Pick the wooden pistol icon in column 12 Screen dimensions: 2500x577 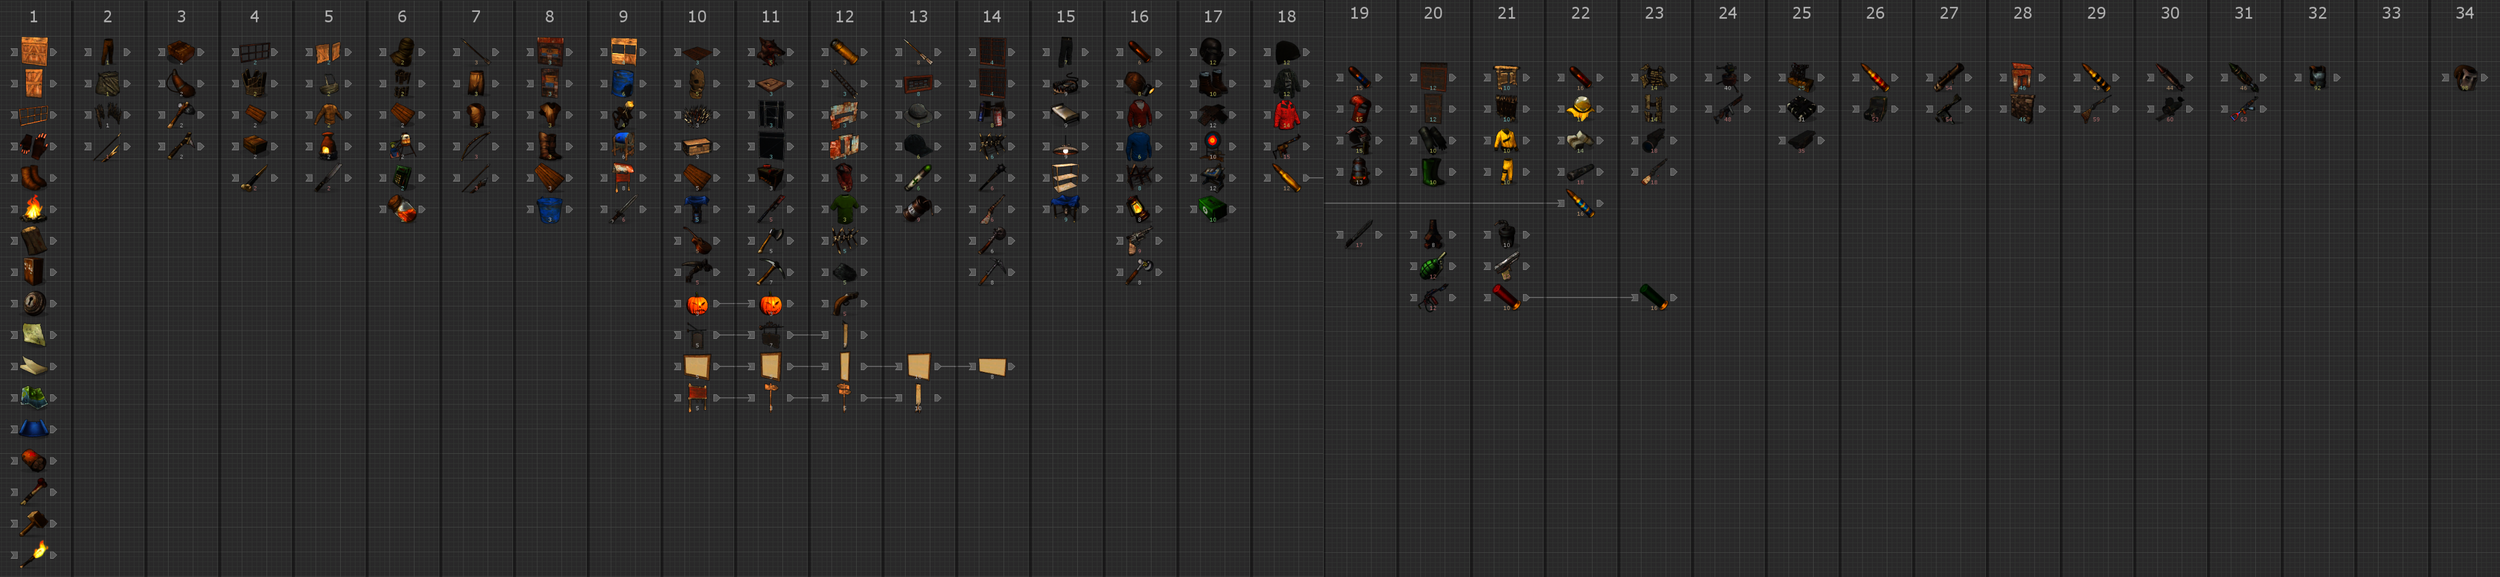844,303
